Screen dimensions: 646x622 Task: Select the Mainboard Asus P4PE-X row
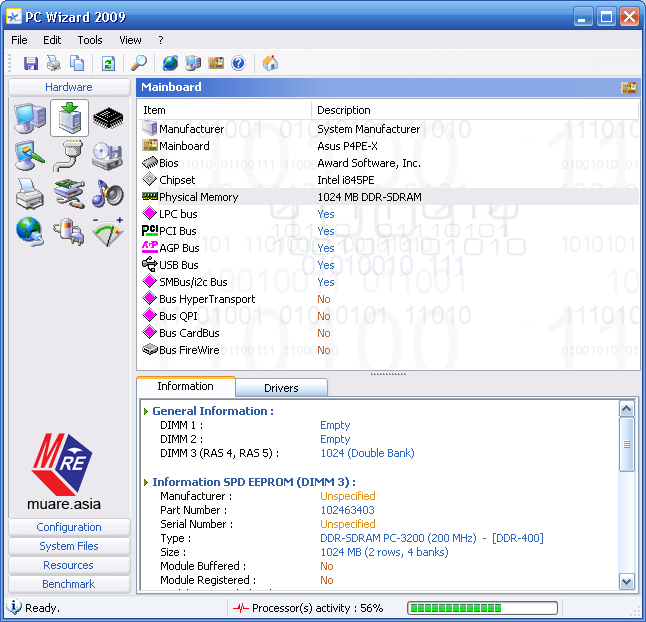(x=388, y=146)
